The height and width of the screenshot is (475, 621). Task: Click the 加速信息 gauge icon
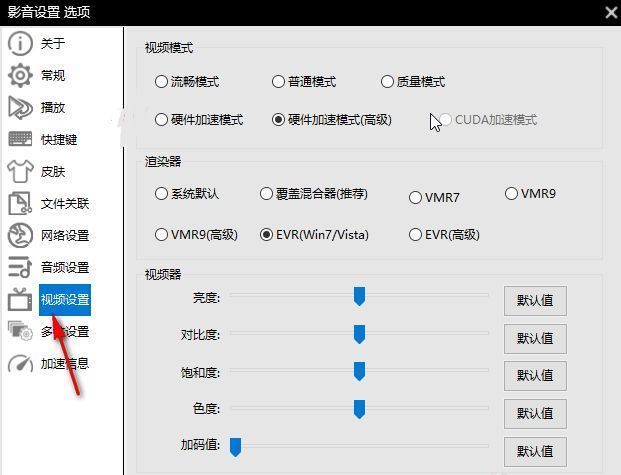pos(20,364)
